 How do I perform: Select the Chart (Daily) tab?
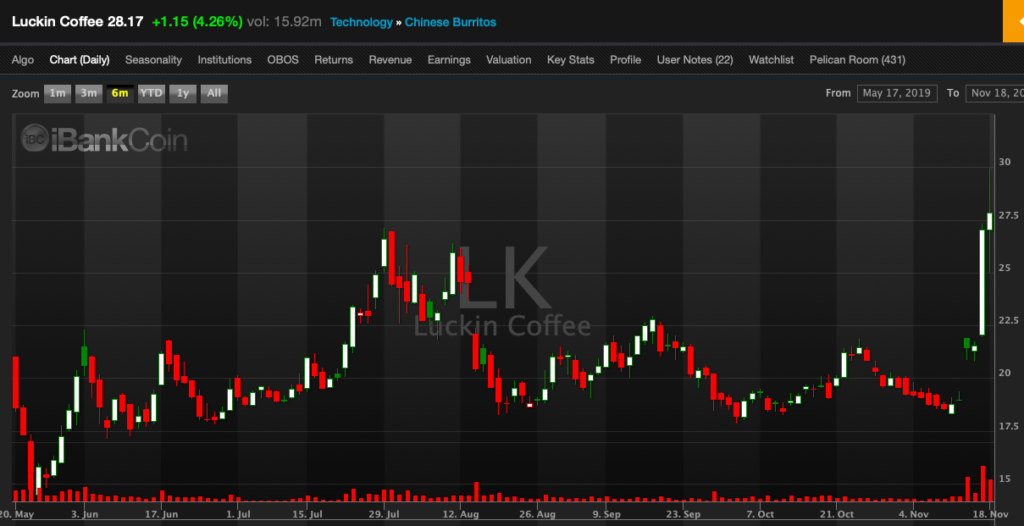[x=80, y=60]
